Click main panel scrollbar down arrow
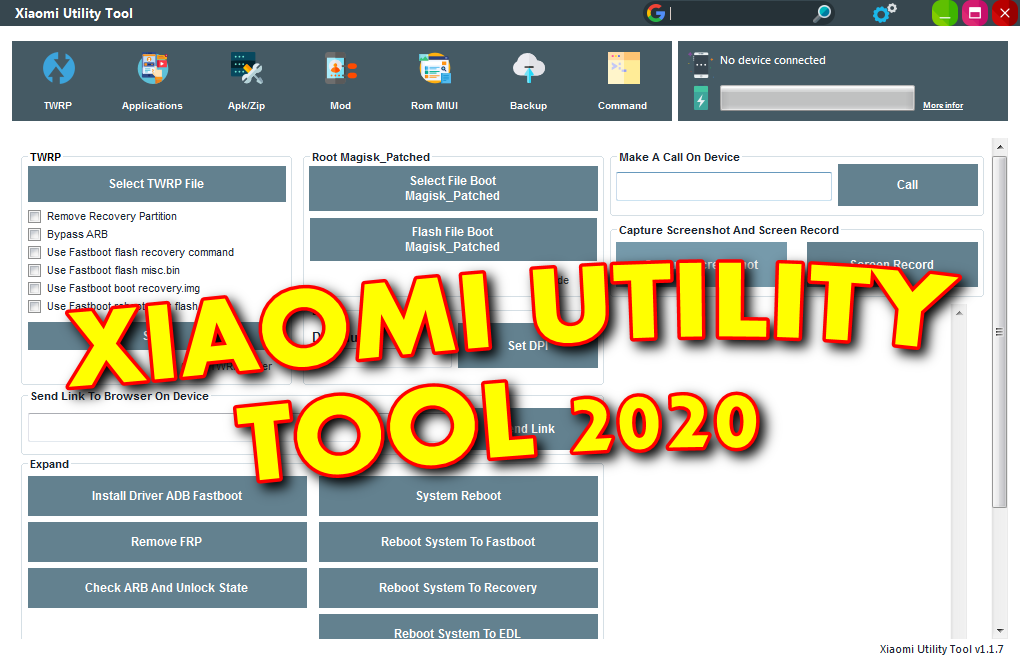 (1000, 631)
